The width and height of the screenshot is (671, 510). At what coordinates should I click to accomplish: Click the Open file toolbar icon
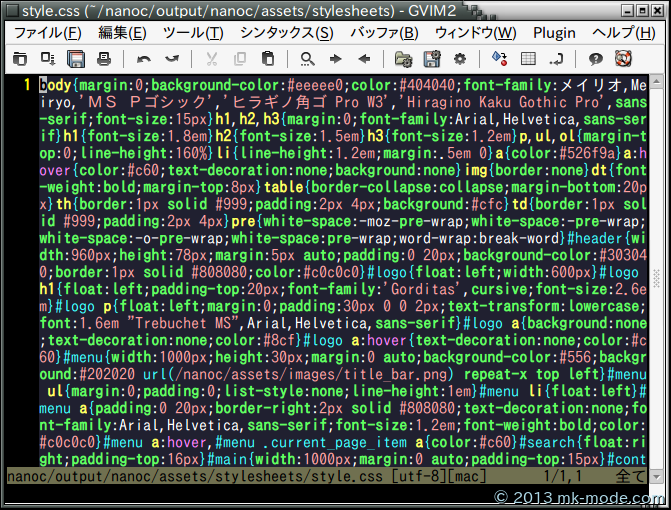[20, 59]
